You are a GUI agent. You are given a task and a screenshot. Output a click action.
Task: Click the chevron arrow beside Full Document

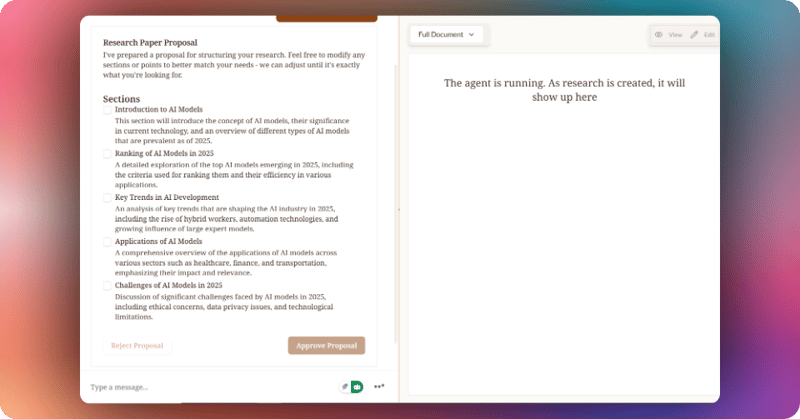(x=472, y=35)
